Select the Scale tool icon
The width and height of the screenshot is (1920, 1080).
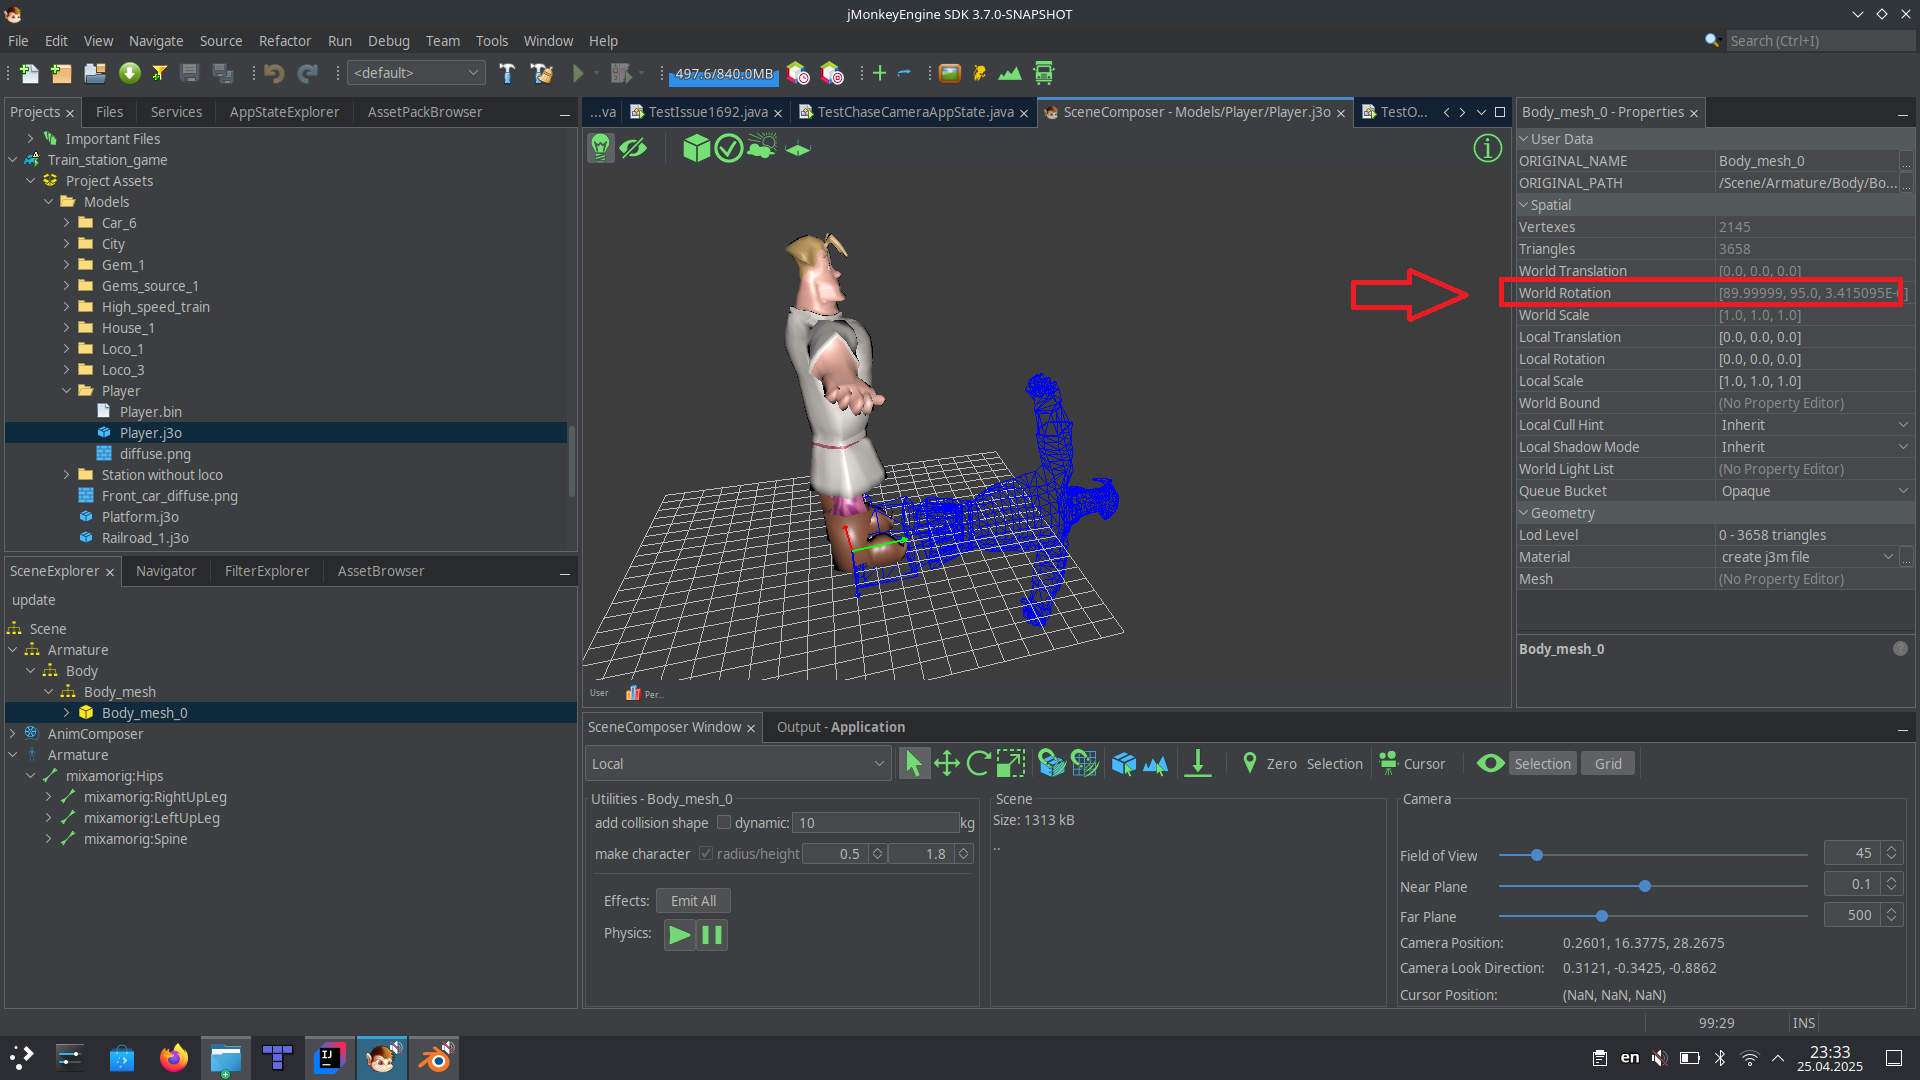click(x=1011, y=764)
